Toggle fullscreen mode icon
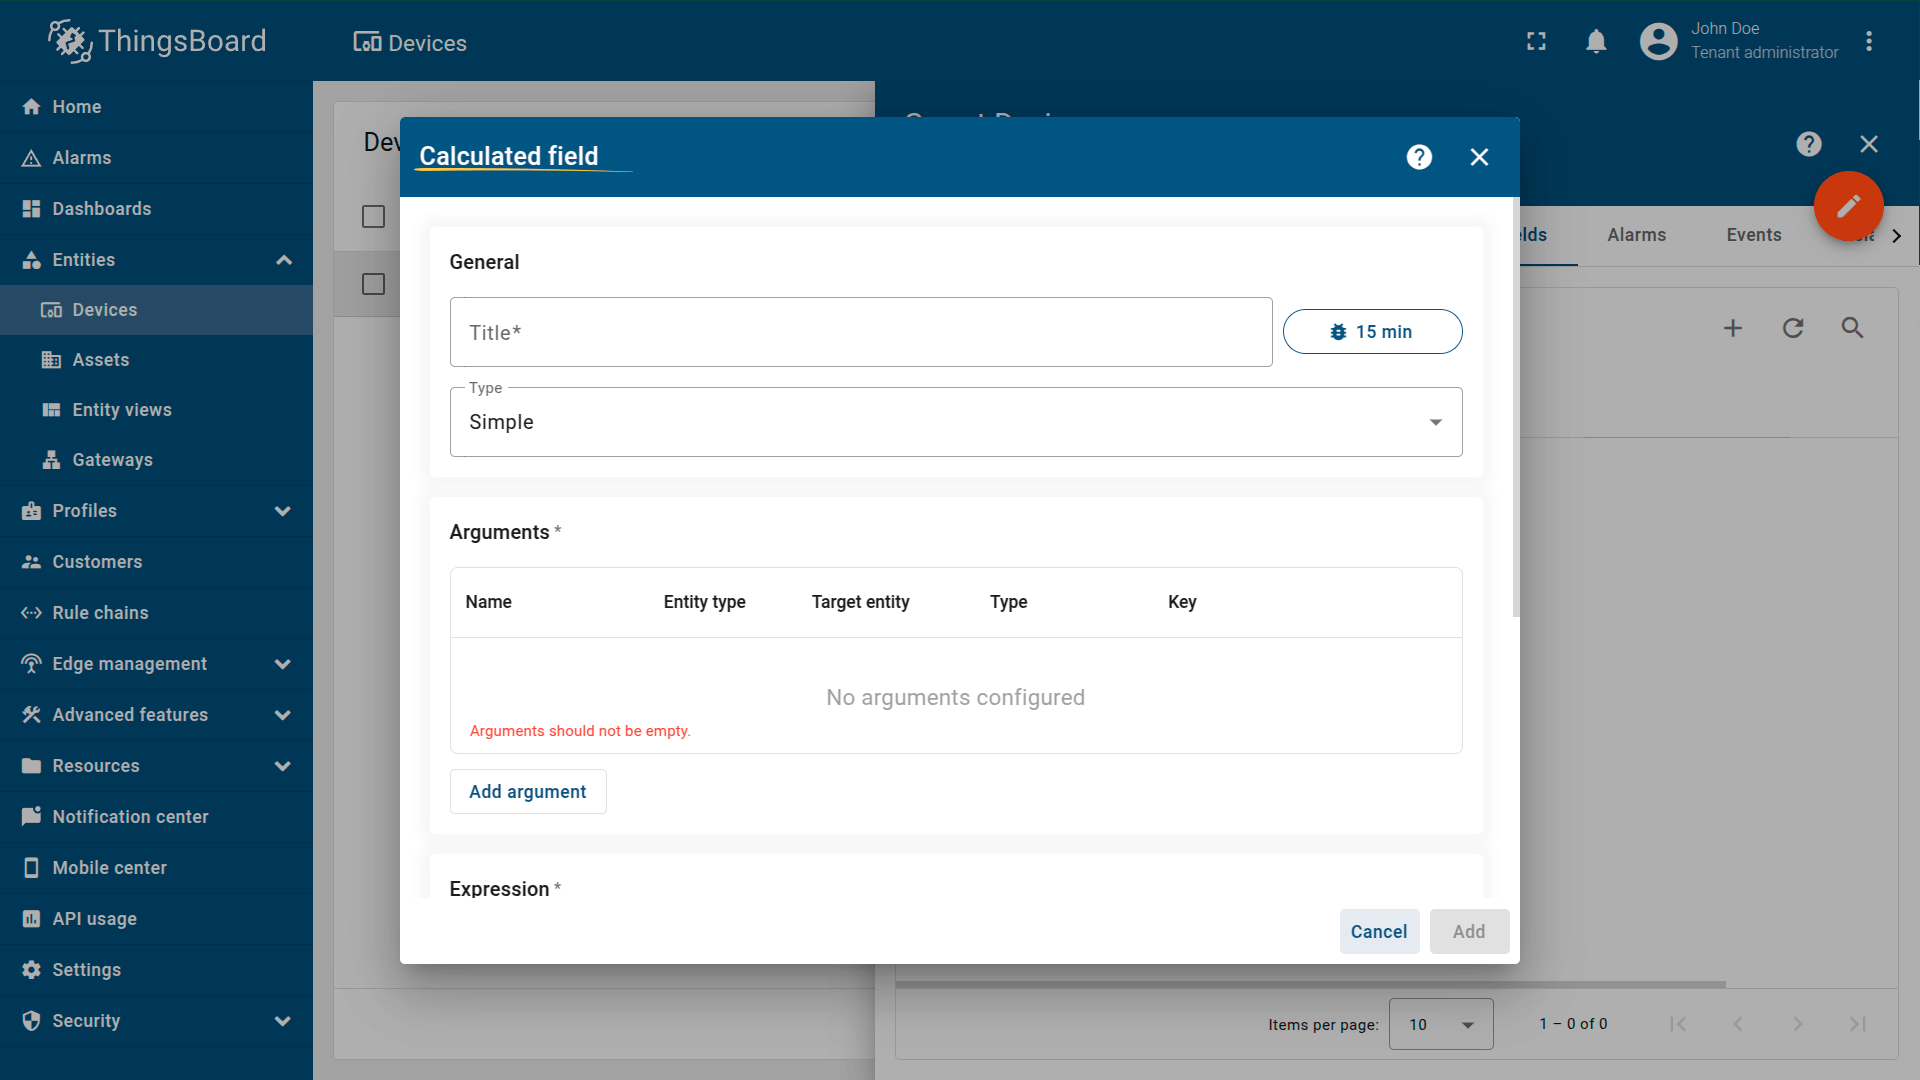 click(1536, 42)
